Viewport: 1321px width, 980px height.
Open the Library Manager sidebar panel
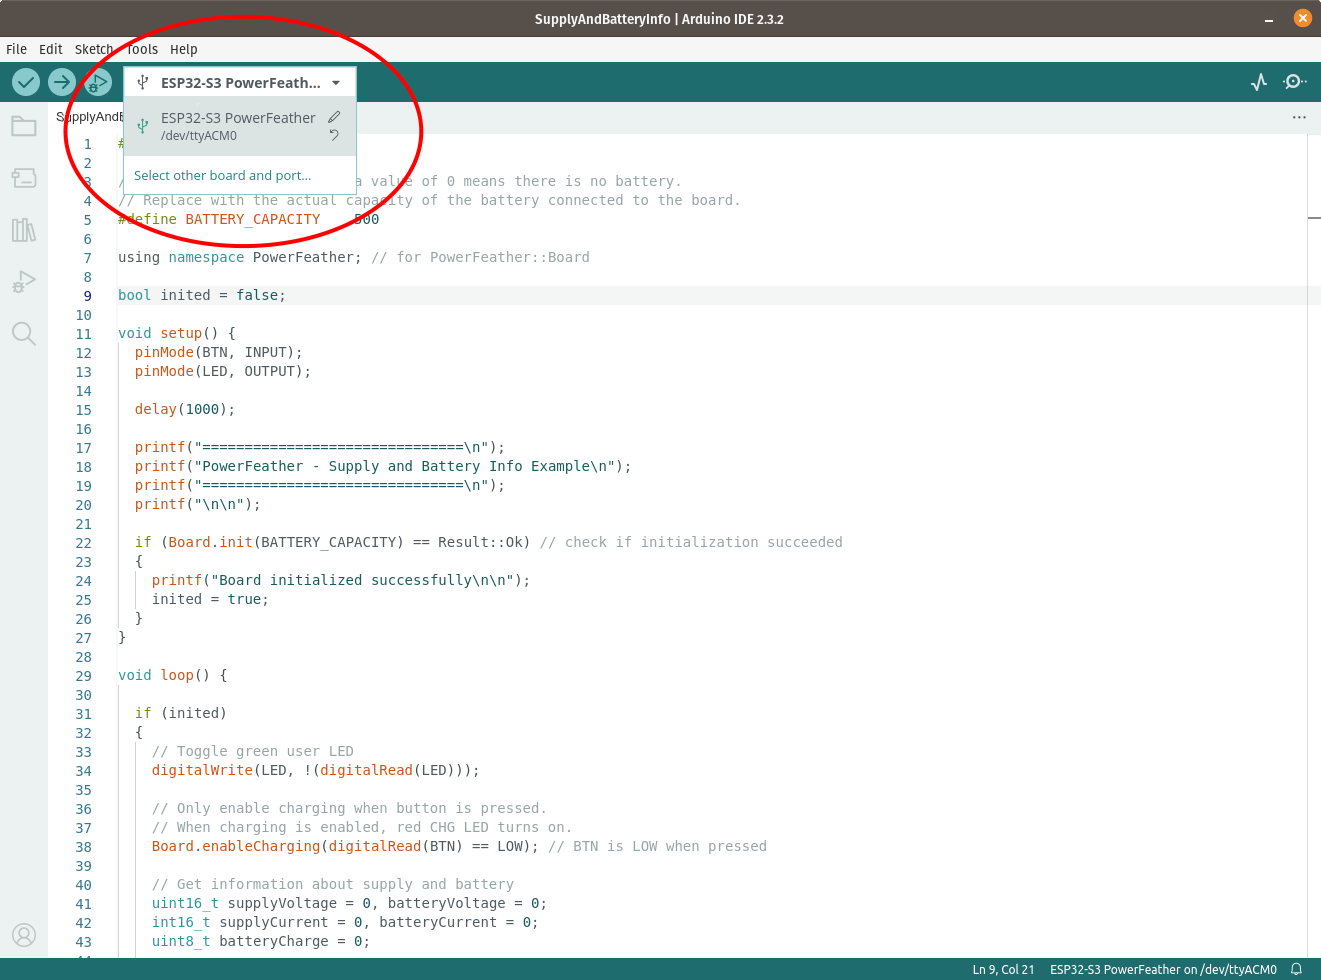24,230
